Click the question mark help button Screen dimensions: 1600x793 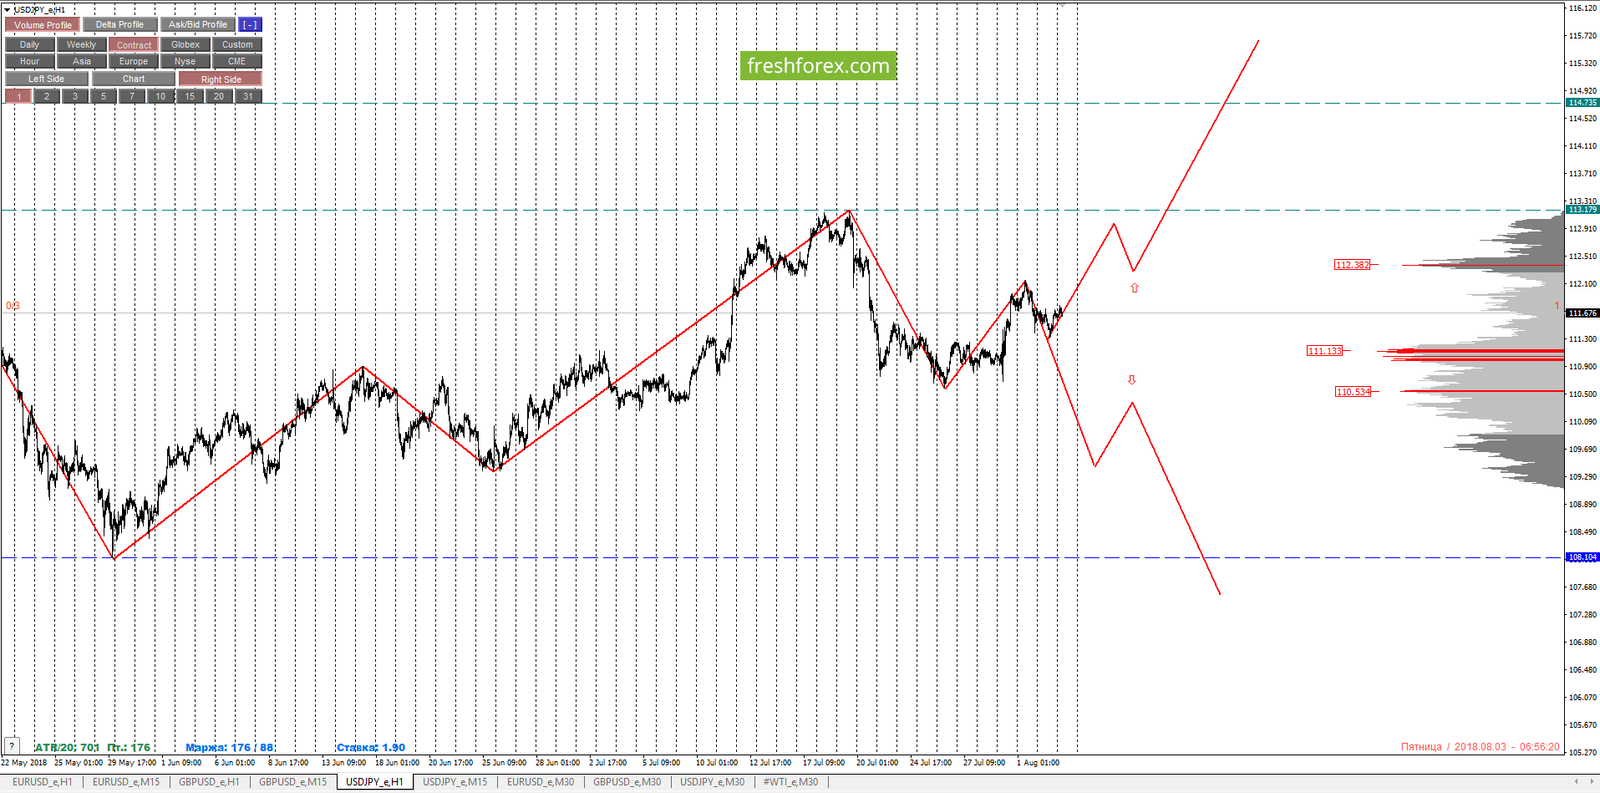tap(11, 746)
